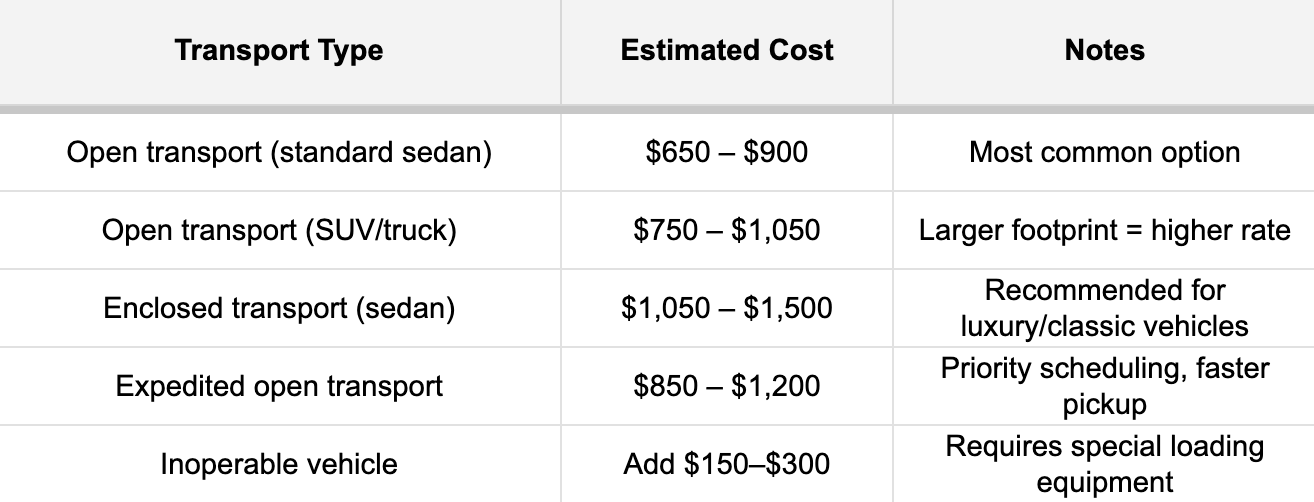Click the $1,050 – $1,500 cost cell
Image resolution: width=1314 pixels, height=502 pixels.
pos(727,308)
